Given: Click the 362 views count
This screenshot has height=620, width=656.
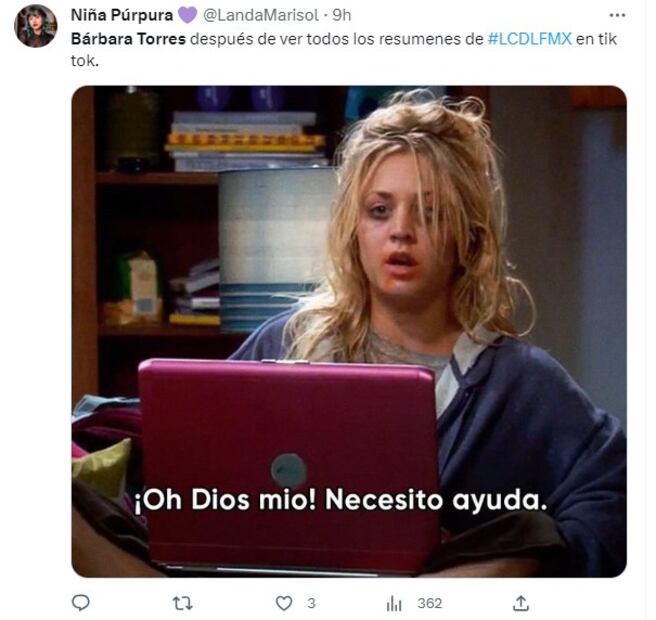Looking at the screenshot, I should point(430,603).
